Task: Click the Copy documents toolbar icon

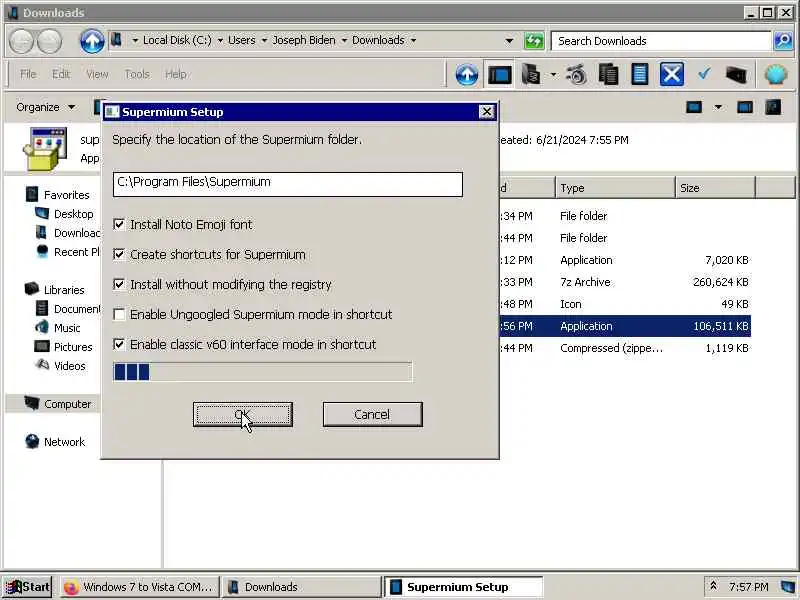Action: 608,75
